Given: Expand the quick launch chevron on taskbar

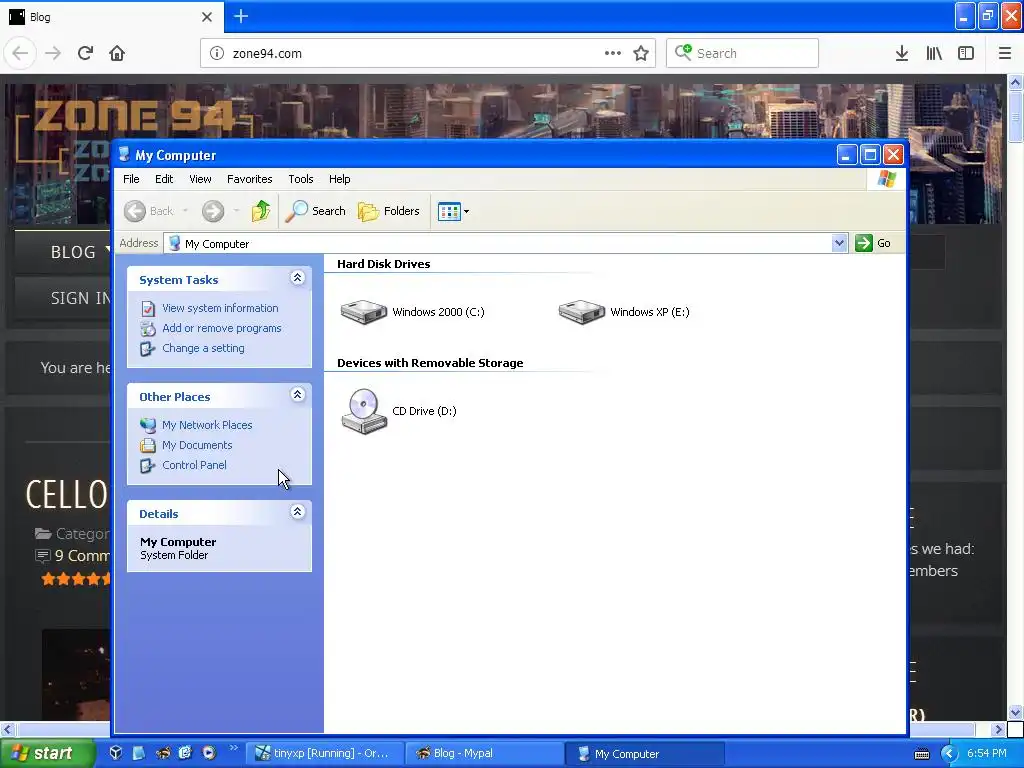Looking at the screenshot, I should coord(234,748).
